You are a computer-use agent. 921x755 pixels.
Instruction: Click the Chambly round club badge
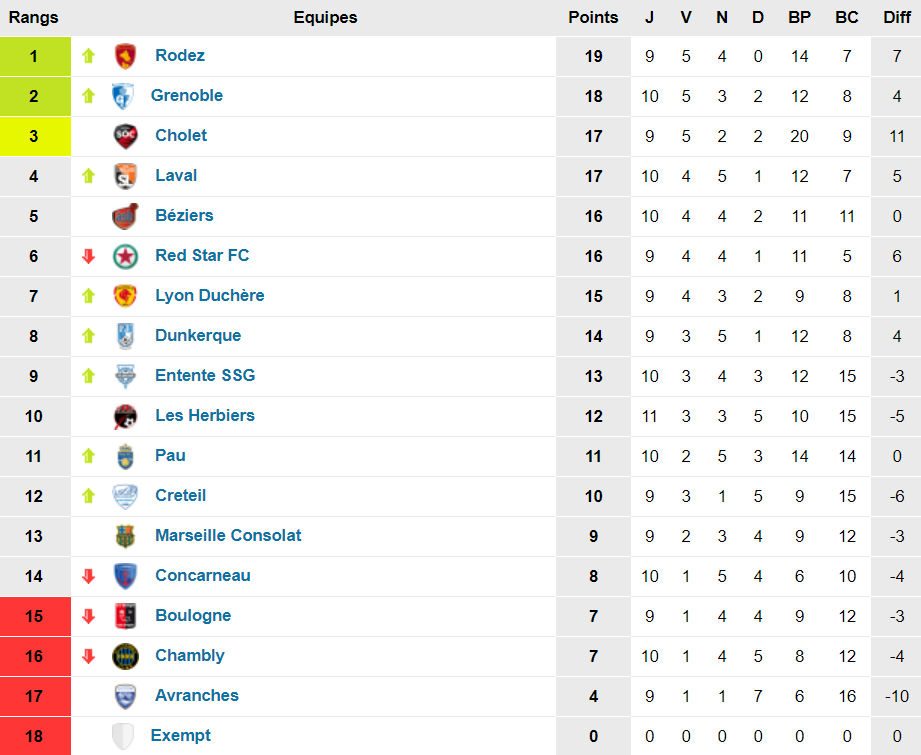(125, 656)
